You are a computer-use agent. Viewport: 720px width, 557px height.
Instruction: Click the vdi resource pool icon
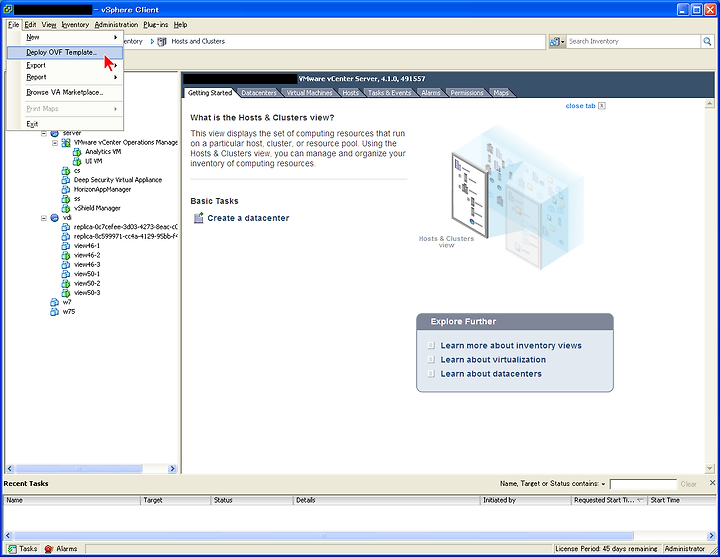click(x=55, y=218)
